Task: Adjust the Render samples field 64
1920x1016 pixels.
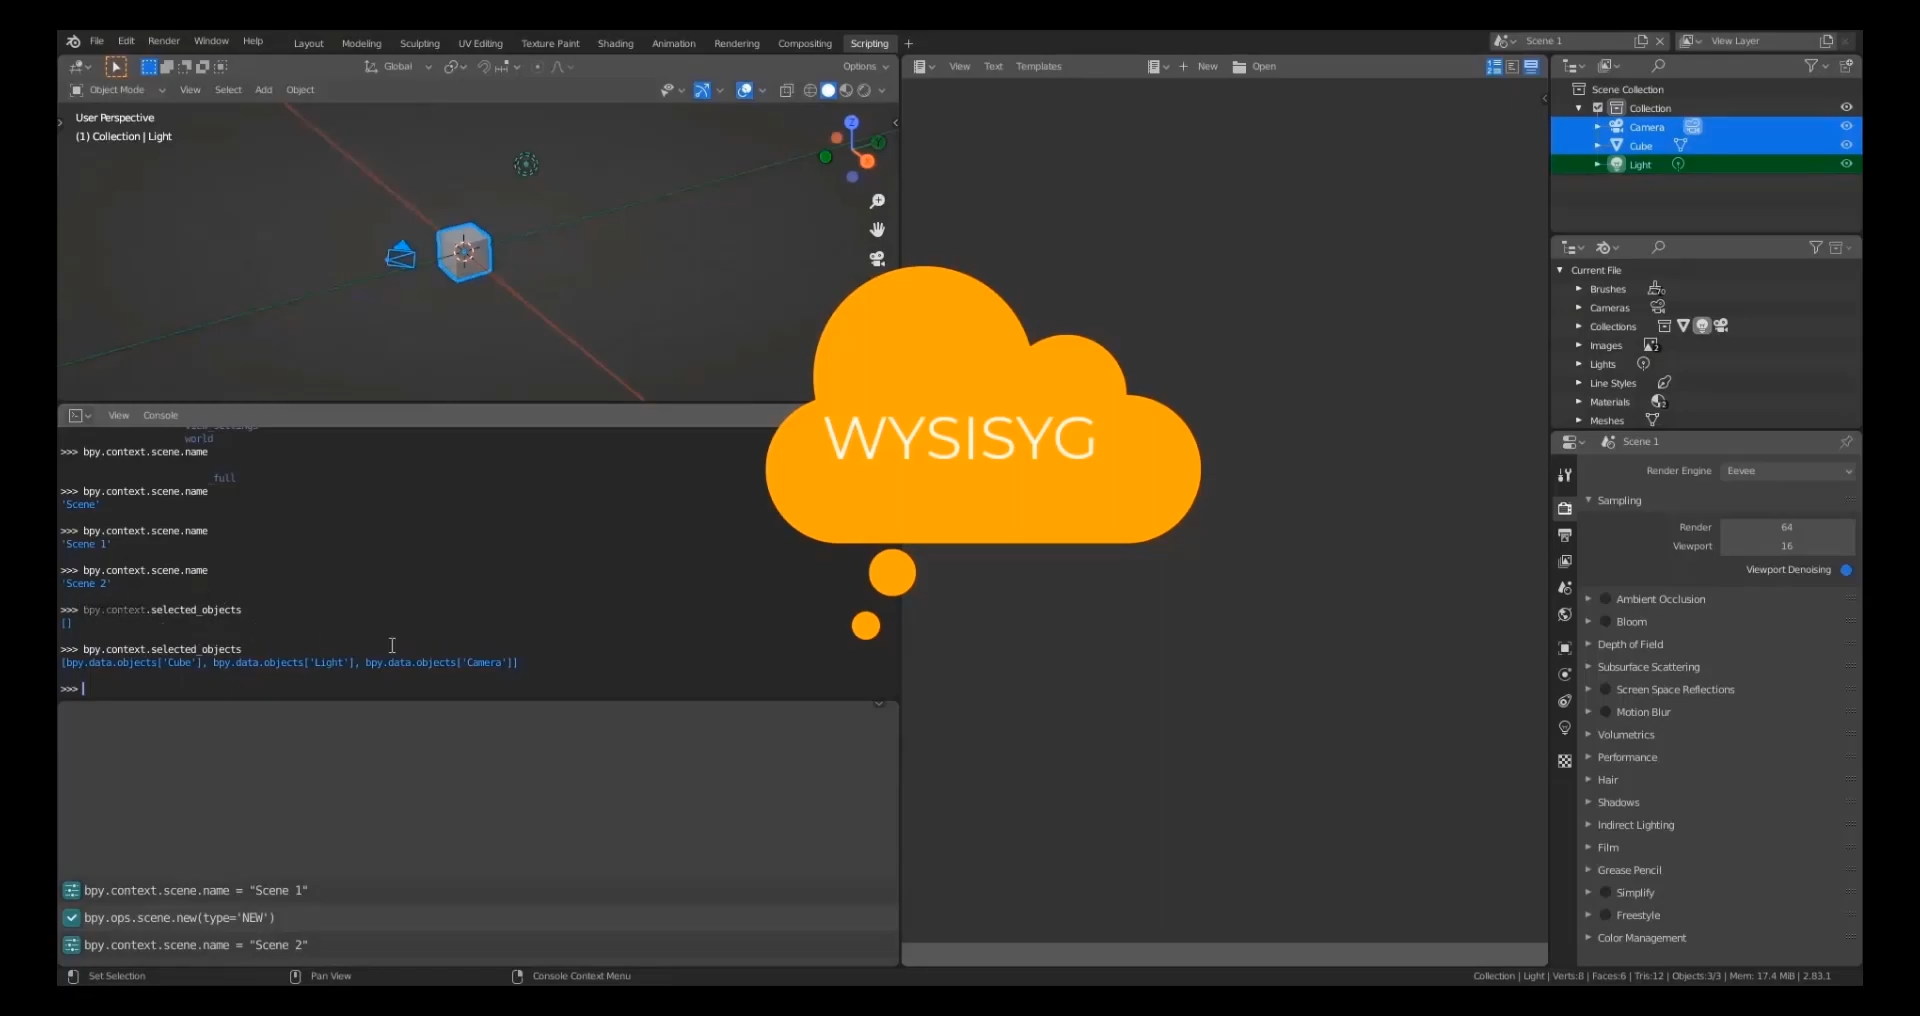Action: (1787, 528)
